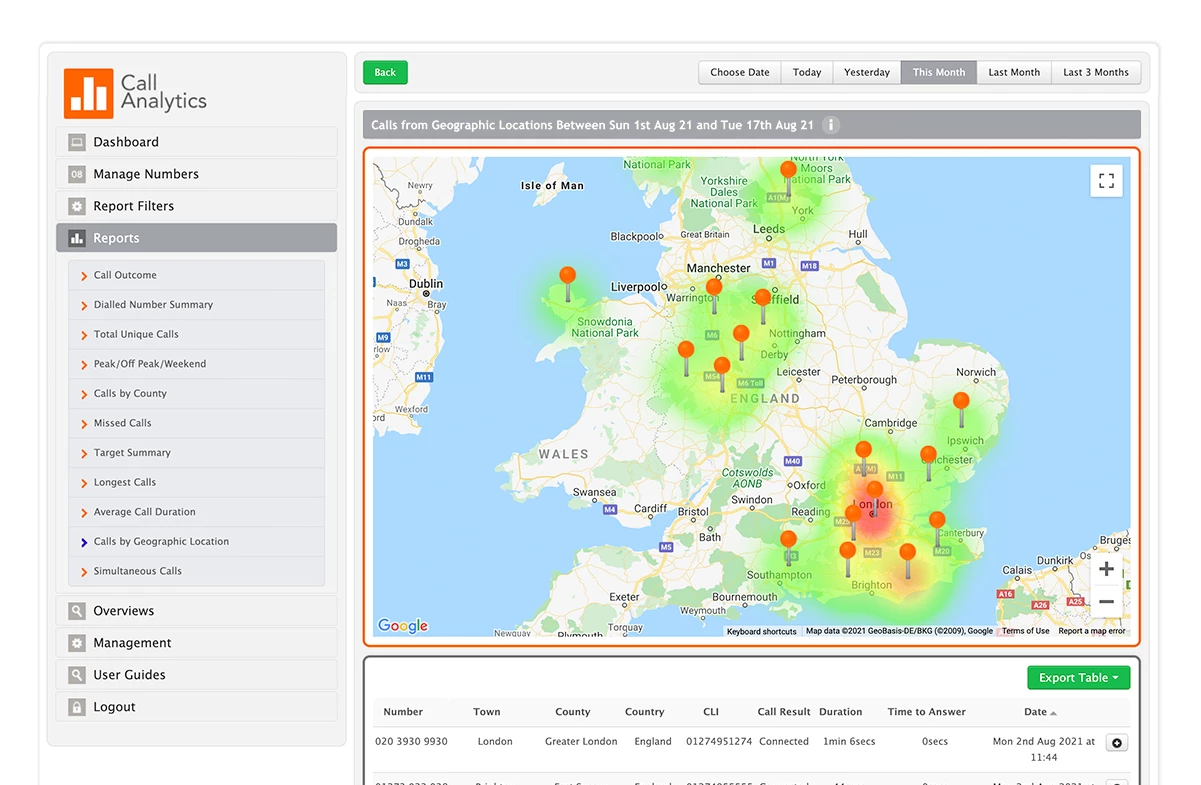Select the Manage Numbers '08' icon

(x=77, y=173)
